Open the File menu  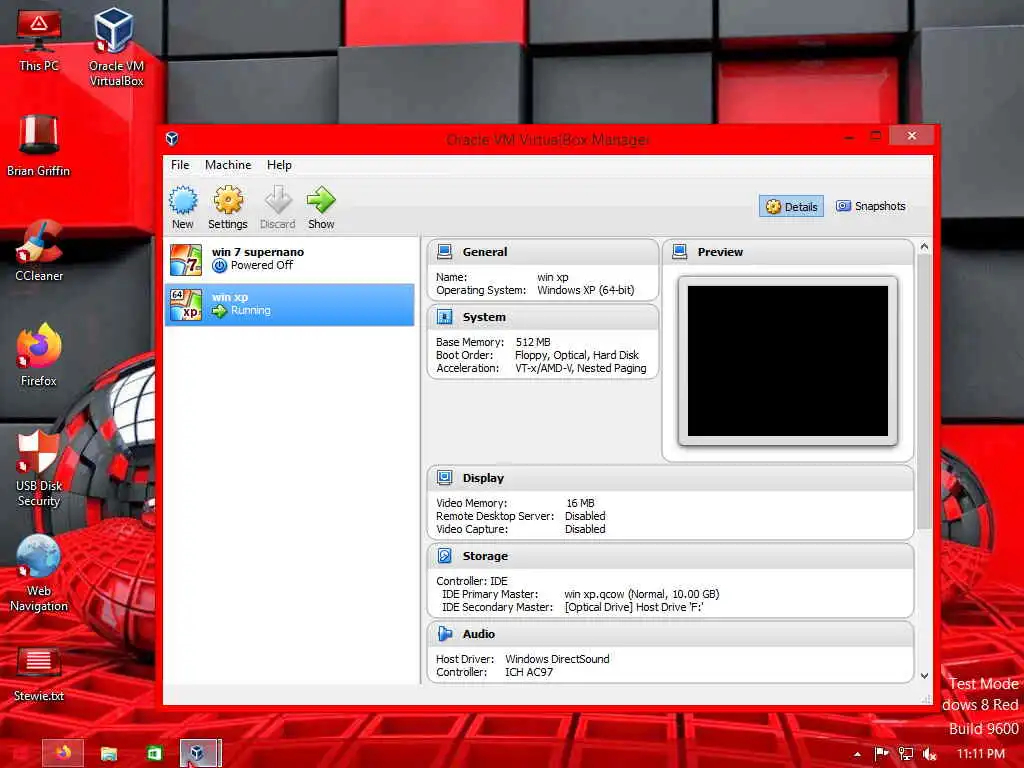coord(180,165)
